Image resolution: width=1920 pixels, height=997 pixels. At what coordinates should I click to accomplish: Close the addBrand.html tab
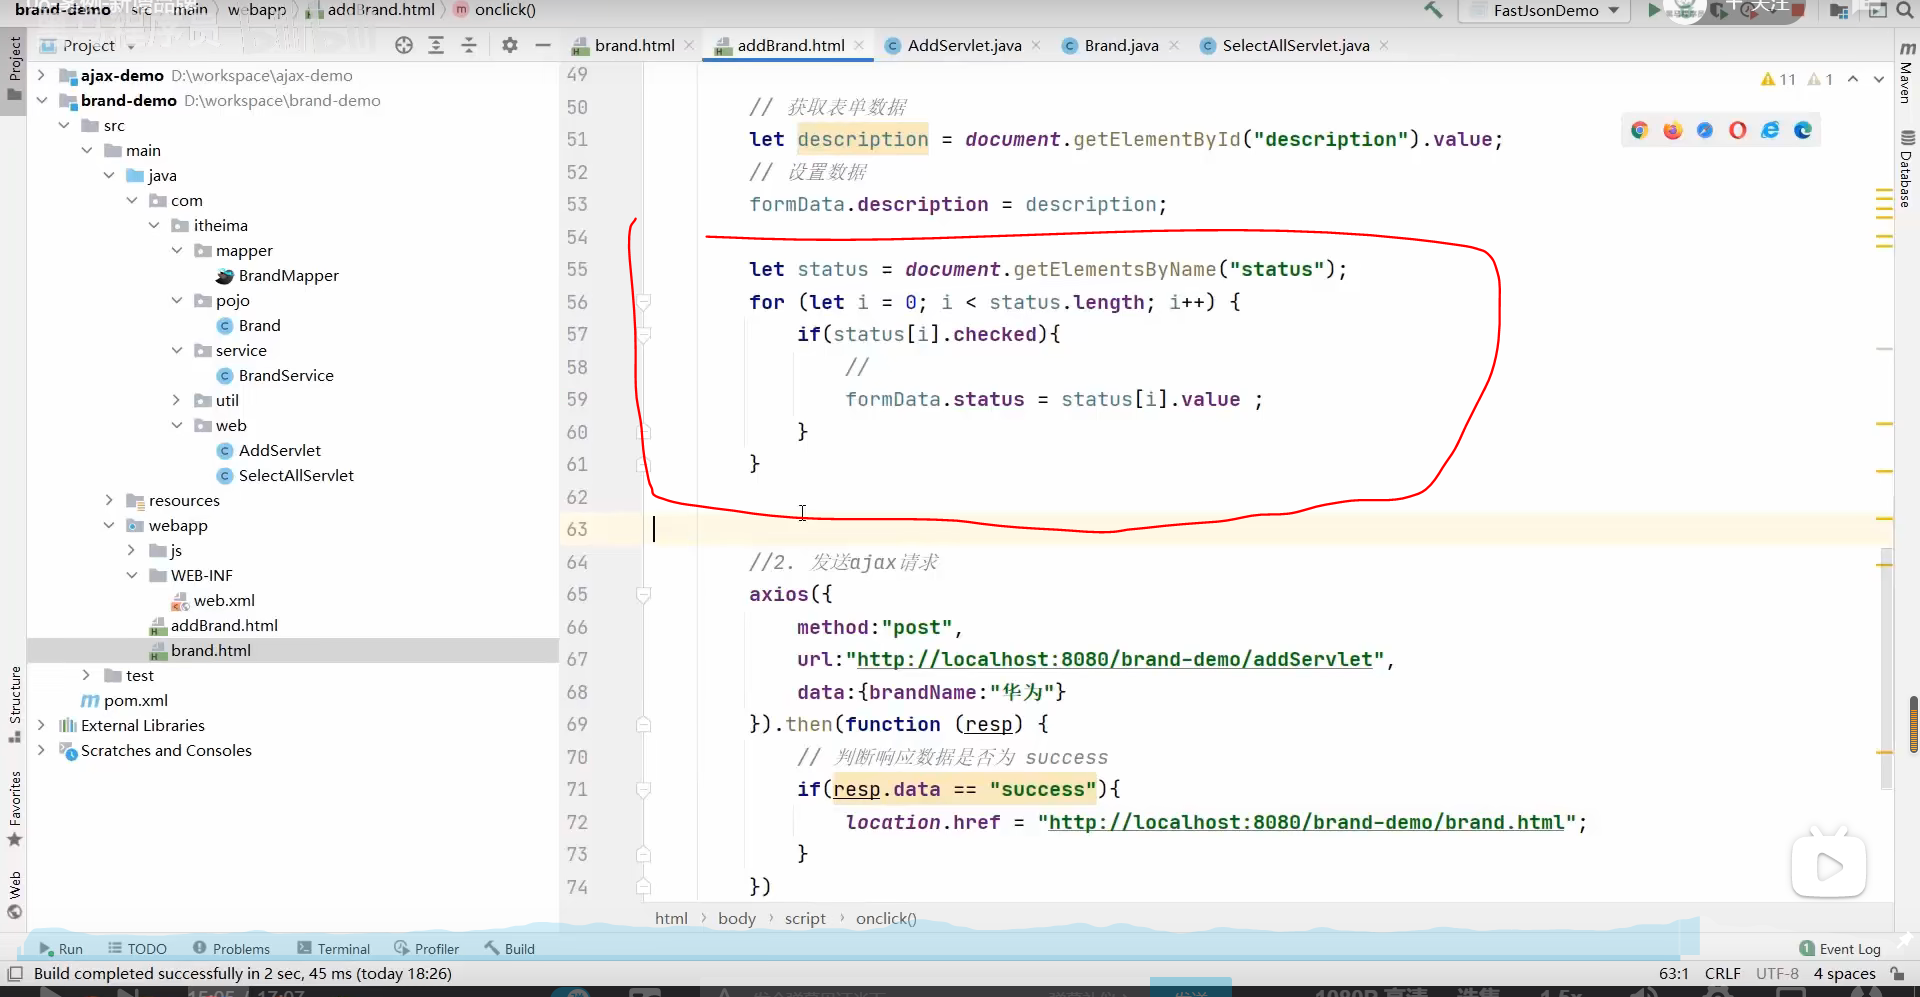[859, 45]
